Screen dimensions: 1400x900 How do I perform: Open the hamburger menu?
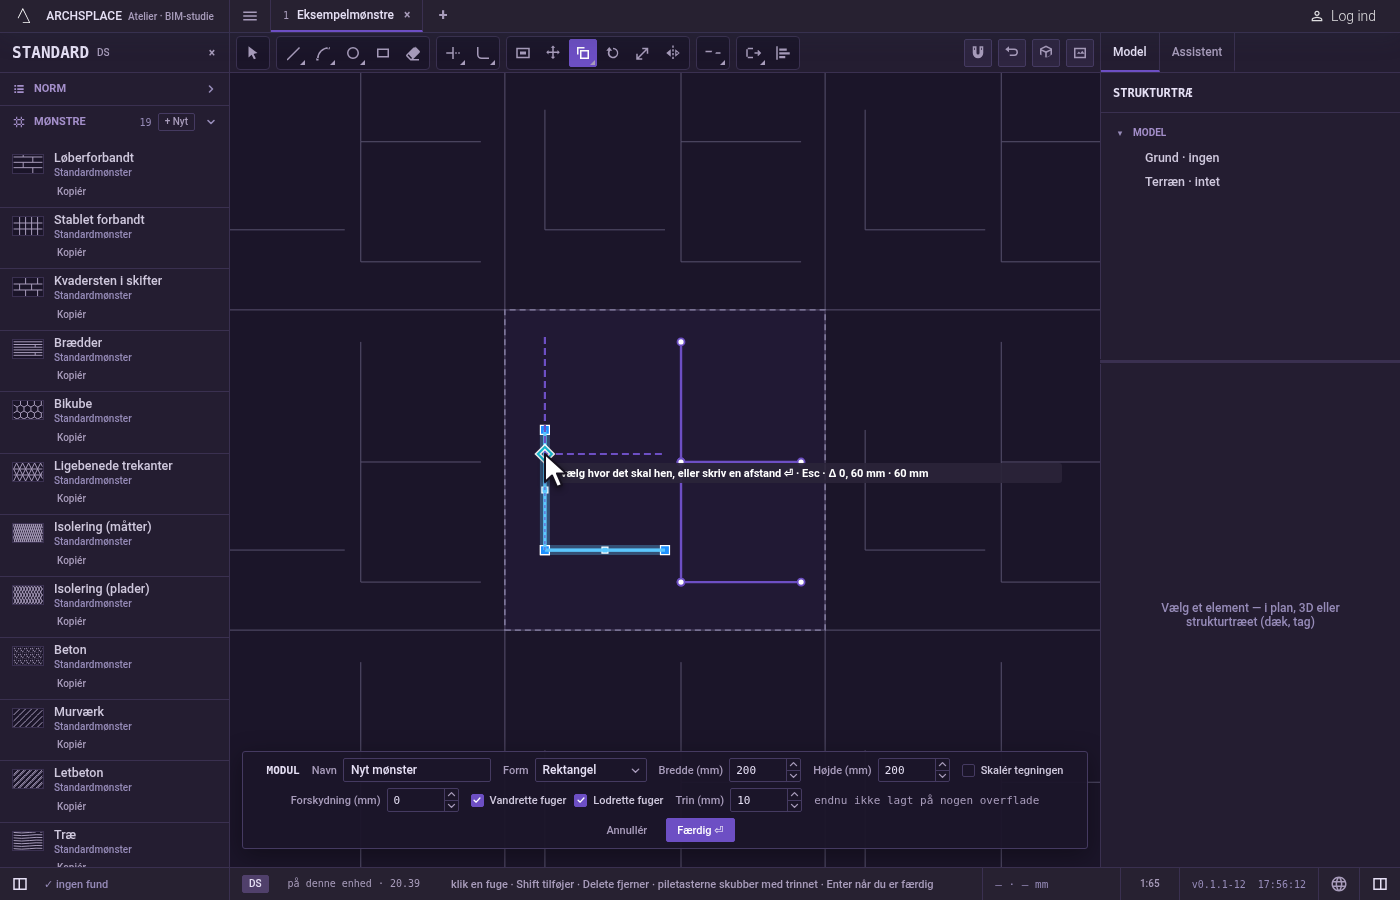click(x=250, y=15)
